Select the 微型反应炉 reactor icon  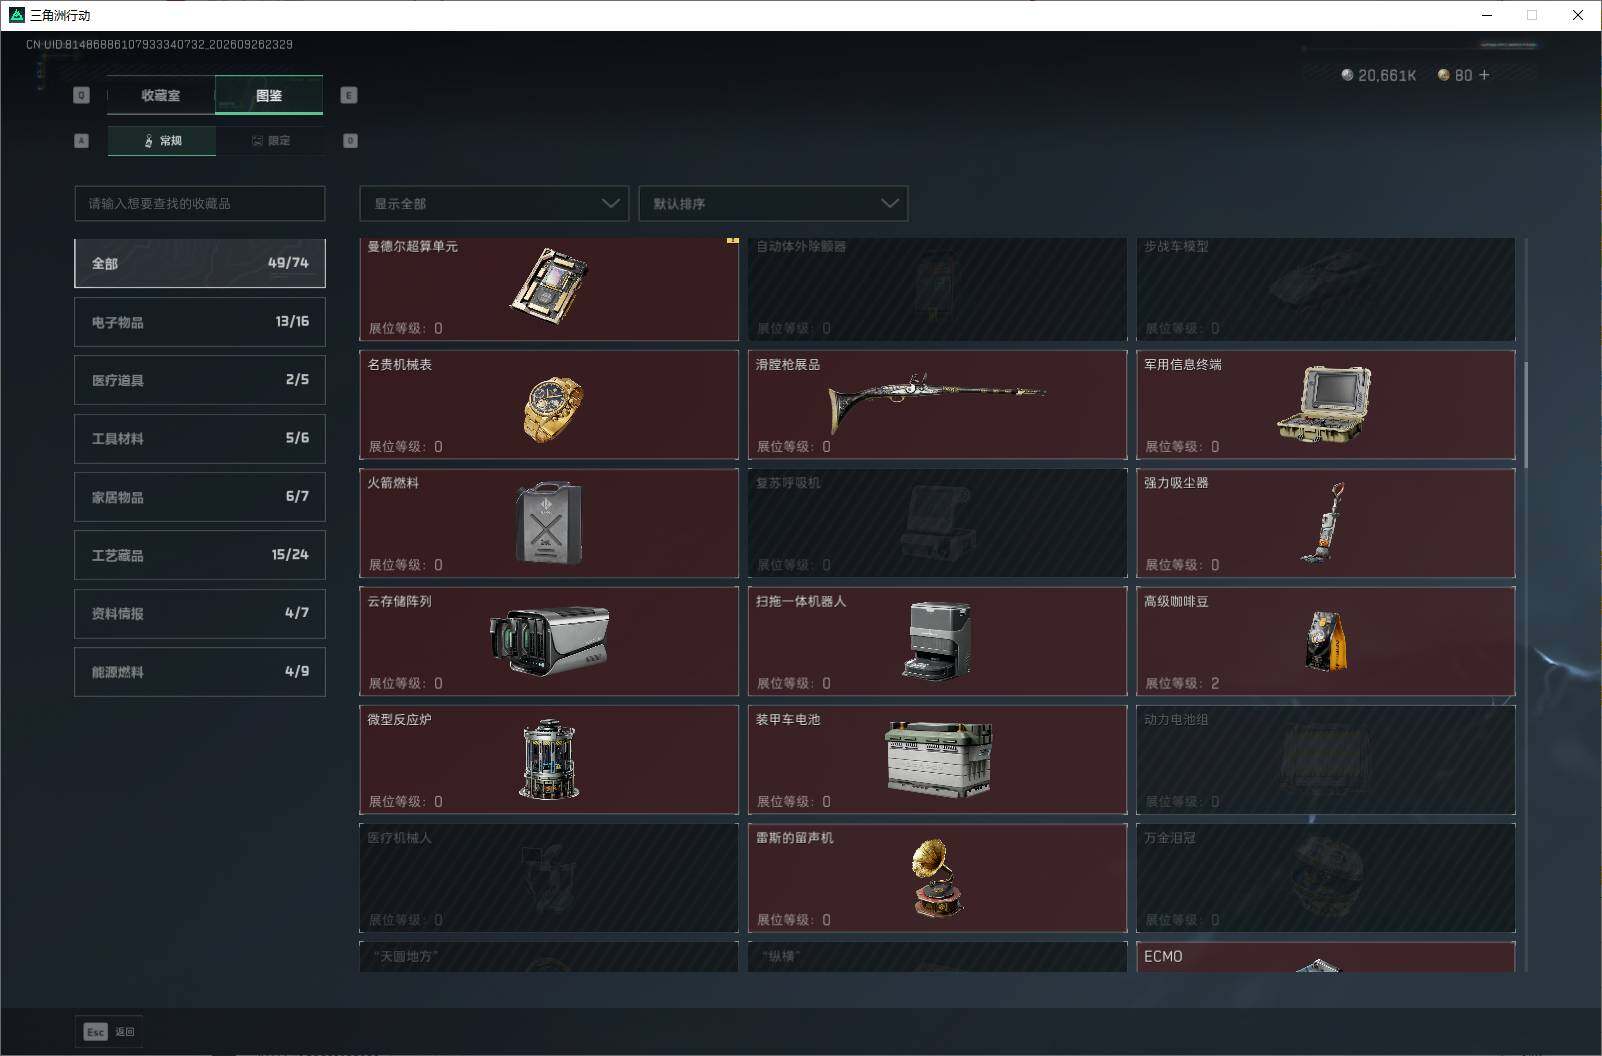[x=549, y=759]
